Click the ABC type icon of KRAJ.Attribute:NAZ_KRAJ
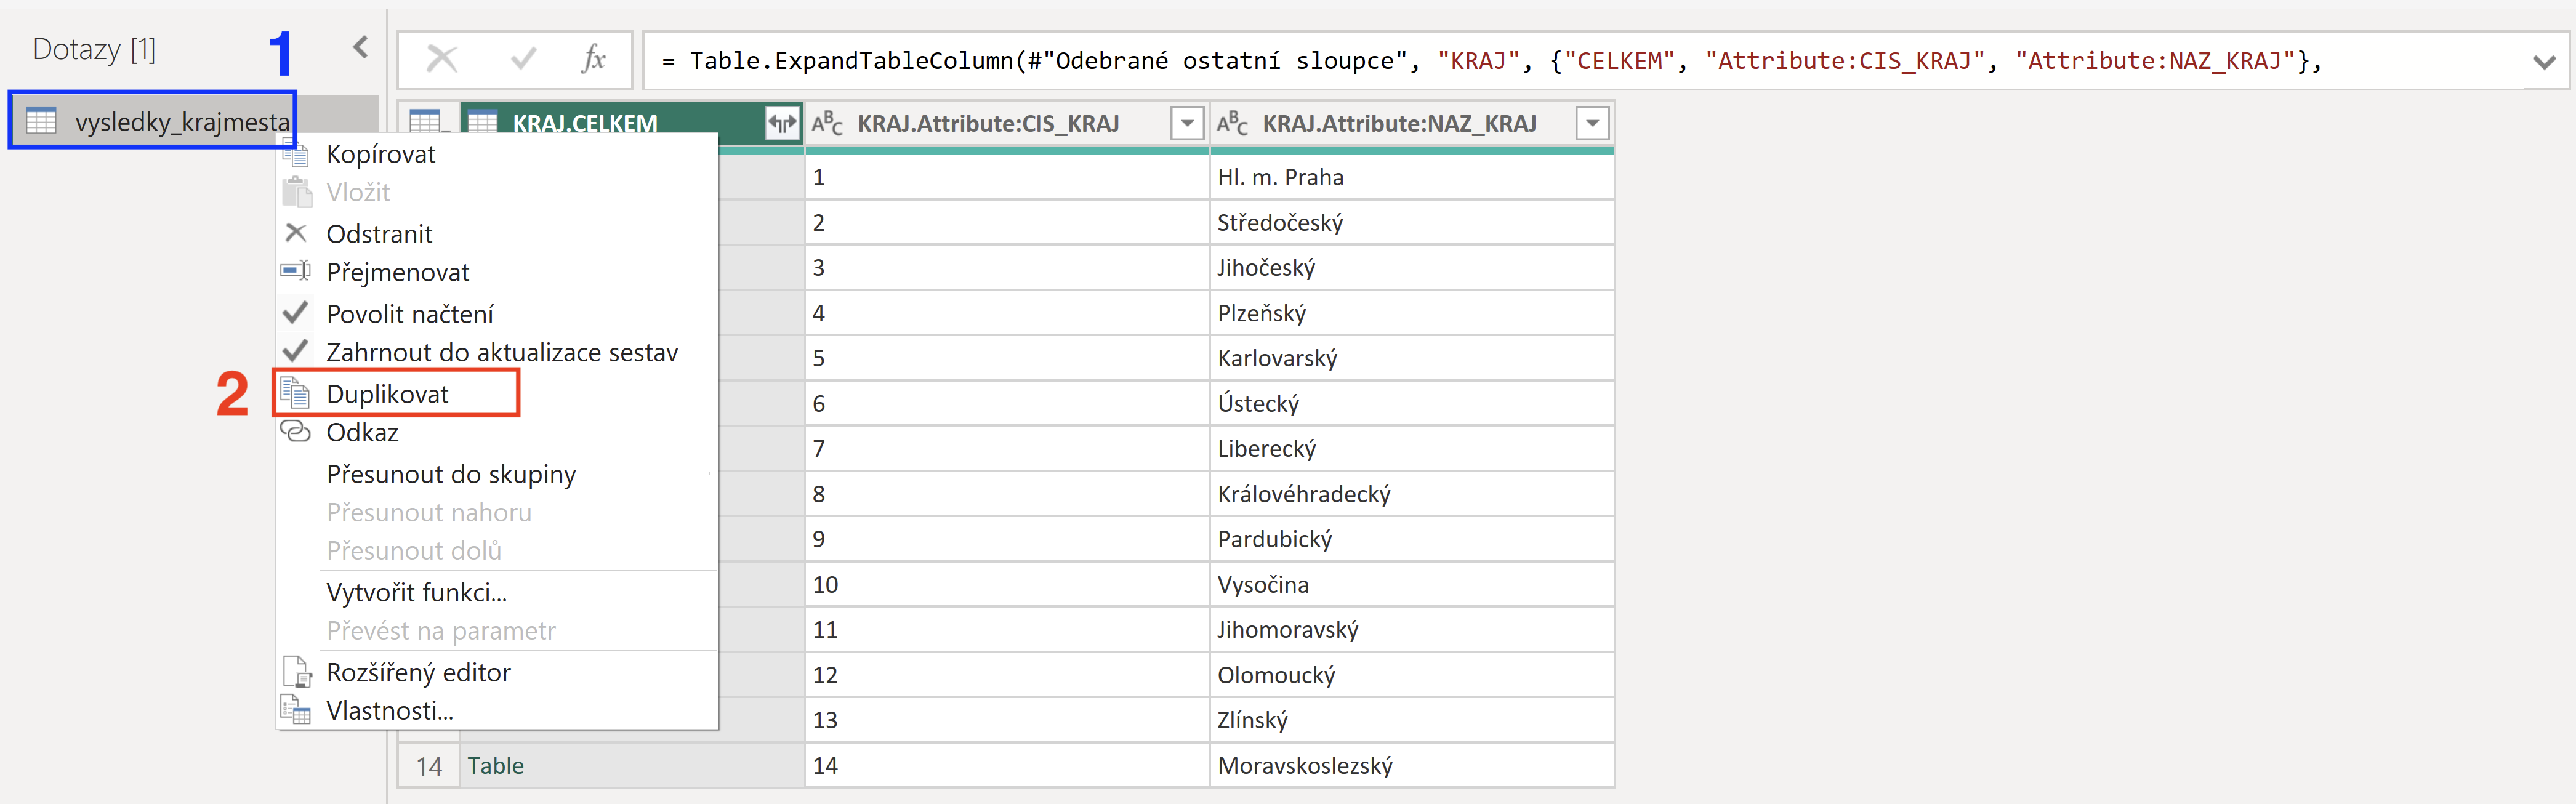 tap(1232, 123)
